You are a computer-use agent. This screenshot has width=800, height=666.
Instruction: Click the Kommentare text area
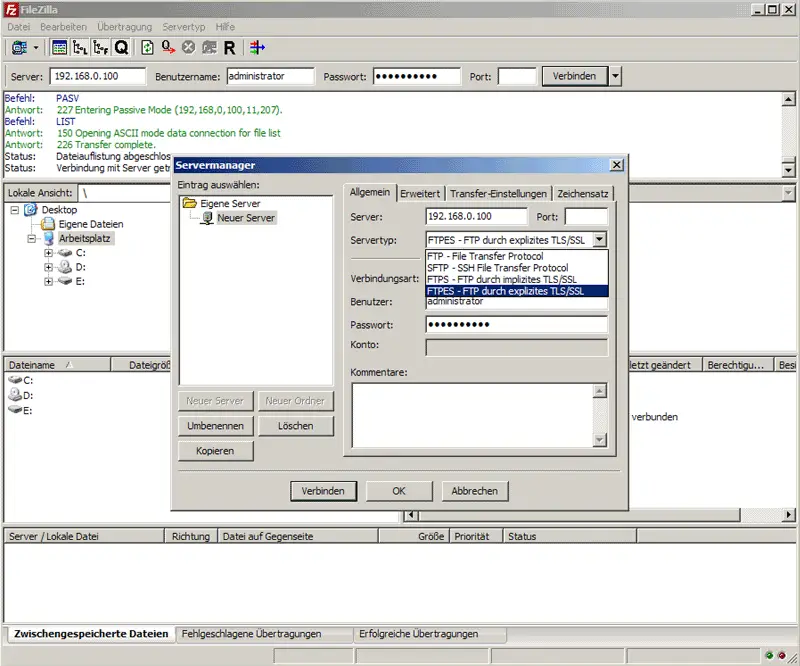pyautogui.click(x=473, y=415)
